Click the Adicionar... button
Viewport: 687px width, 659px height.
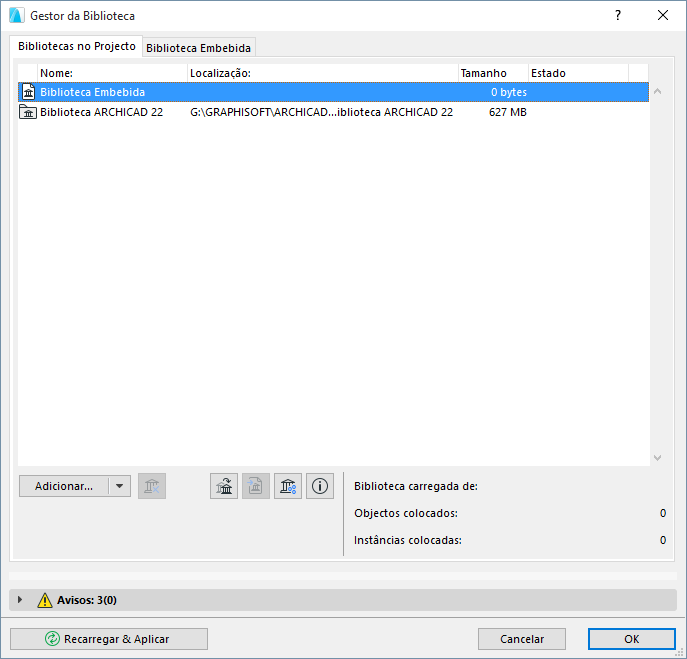click(64, 486)
